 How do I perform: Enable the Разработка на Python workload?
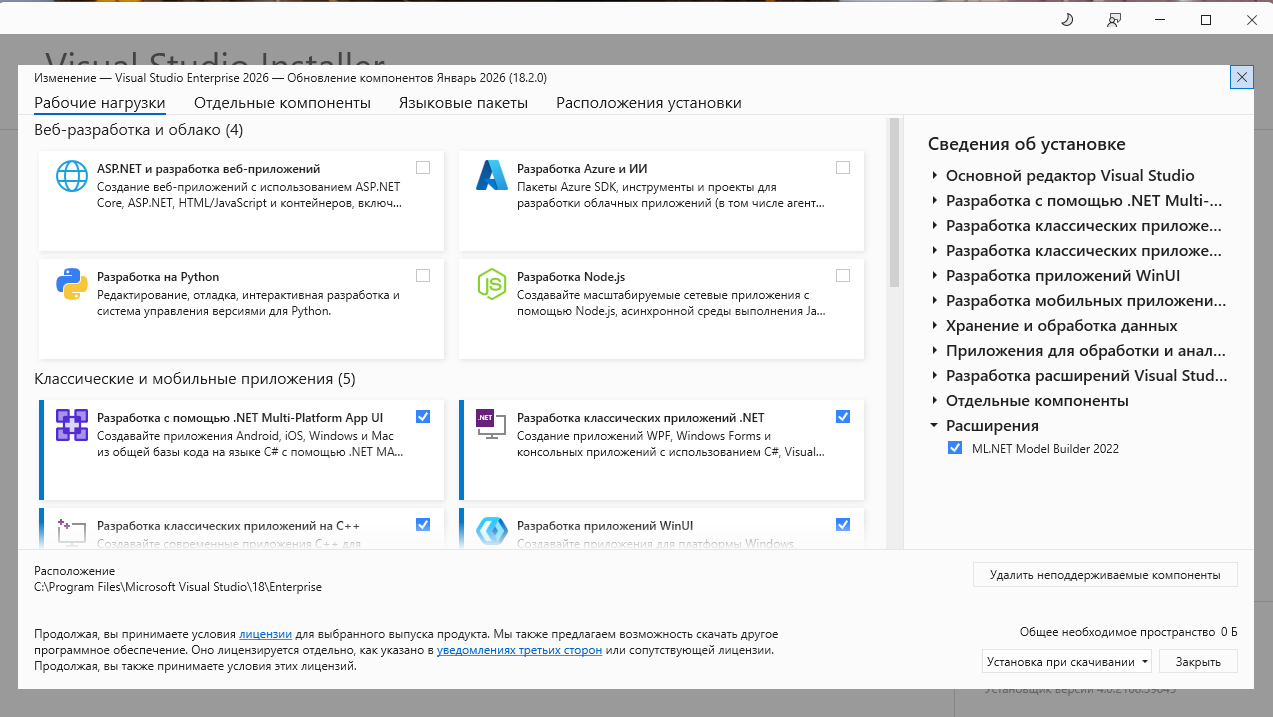(423, 275)
